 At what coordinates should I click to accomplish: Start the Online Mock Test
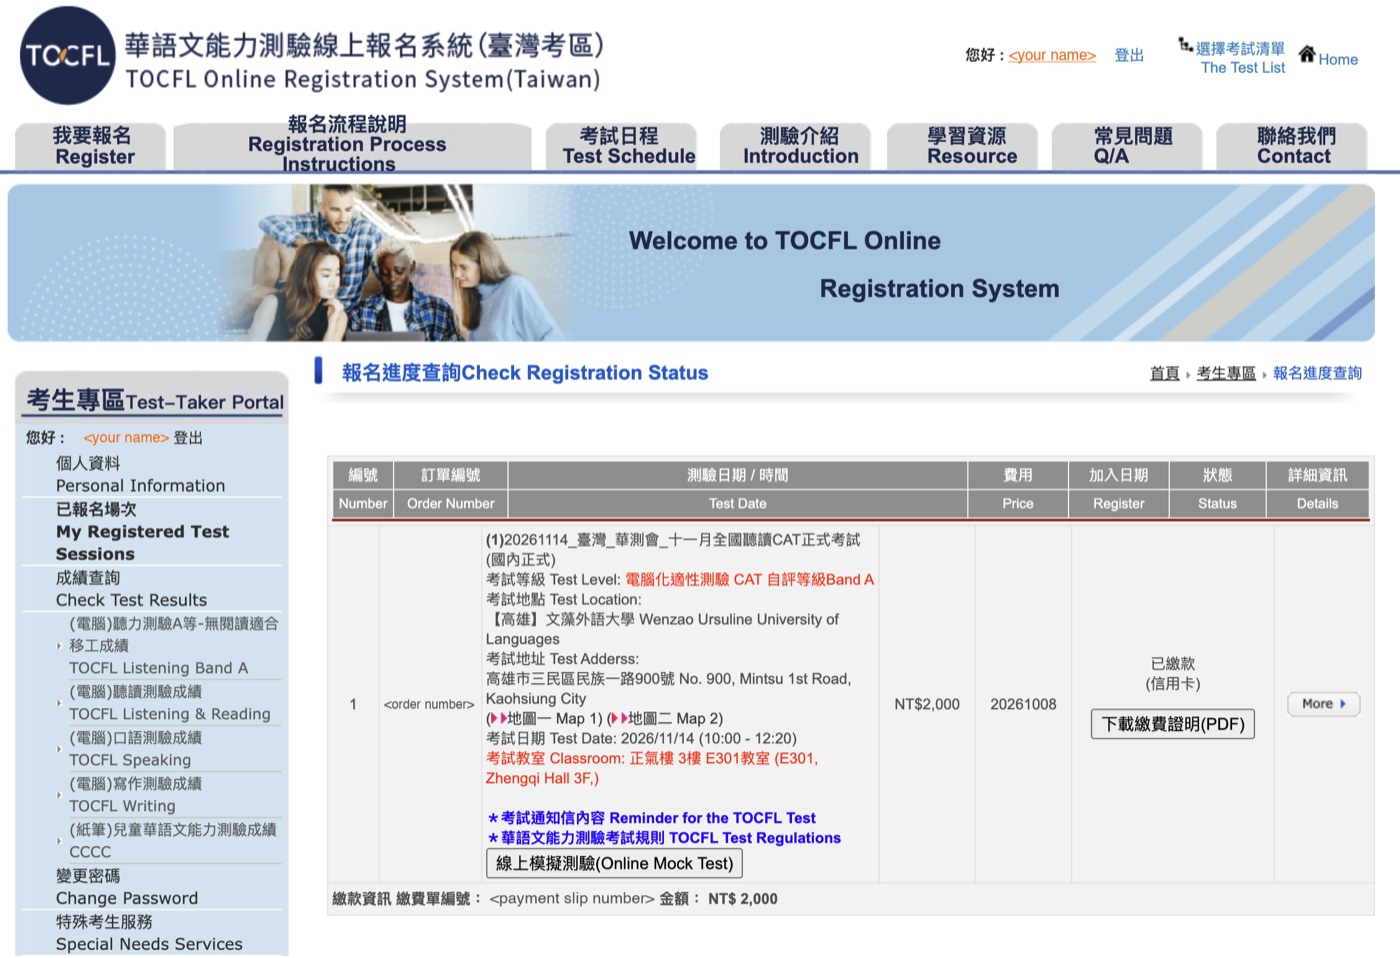coord(614,863)
